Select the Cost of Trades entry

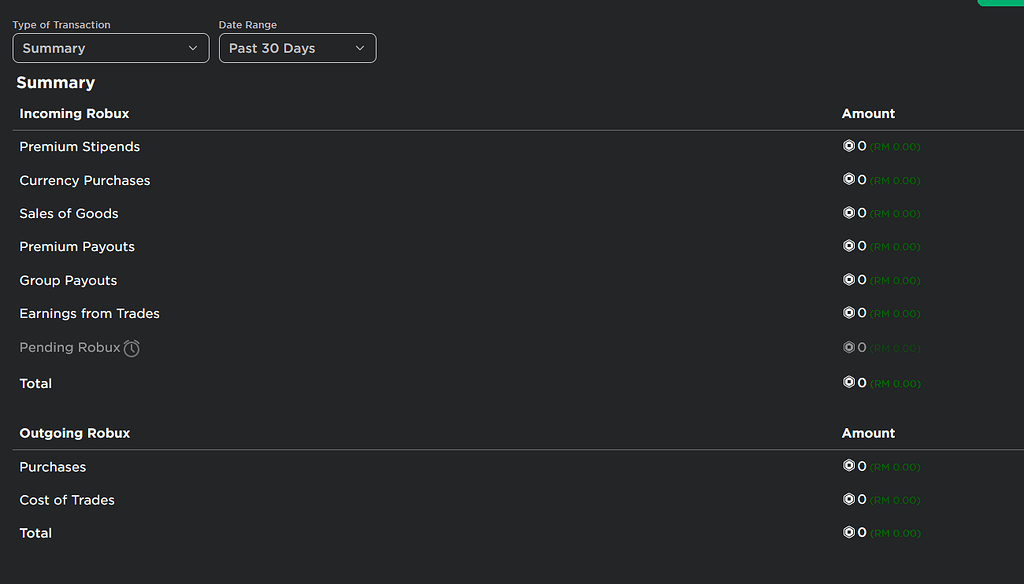click(x=67, y=500)
